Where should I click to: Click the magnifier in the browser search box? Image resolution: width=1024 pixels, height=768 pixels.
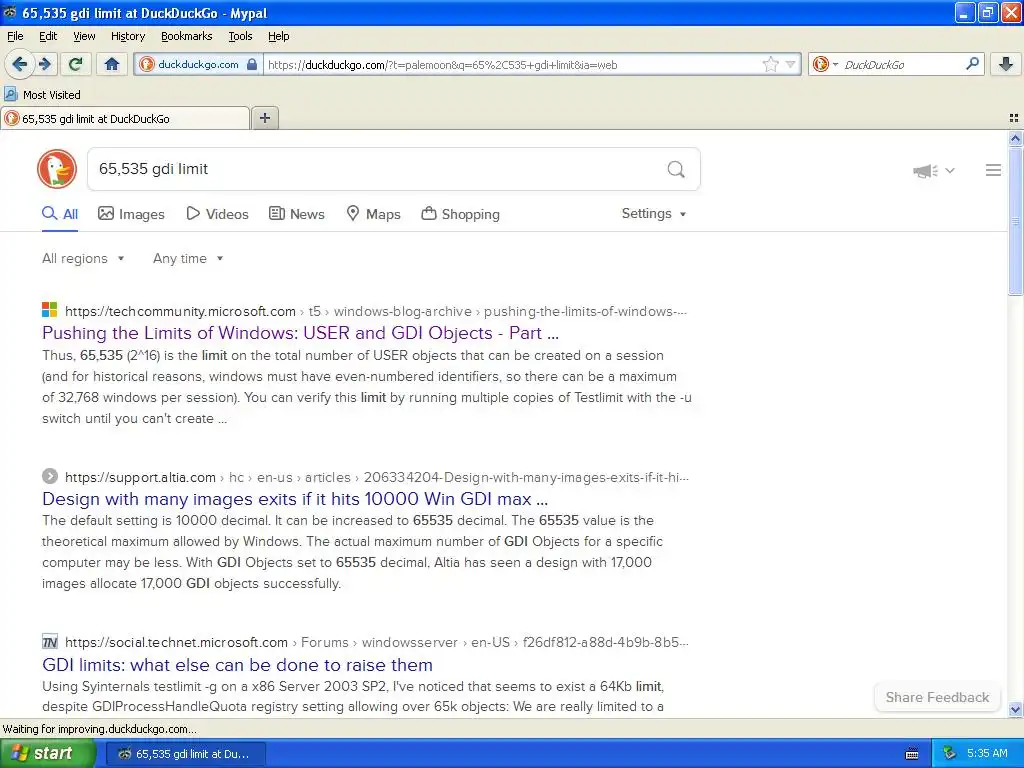[x=972, y=64]
